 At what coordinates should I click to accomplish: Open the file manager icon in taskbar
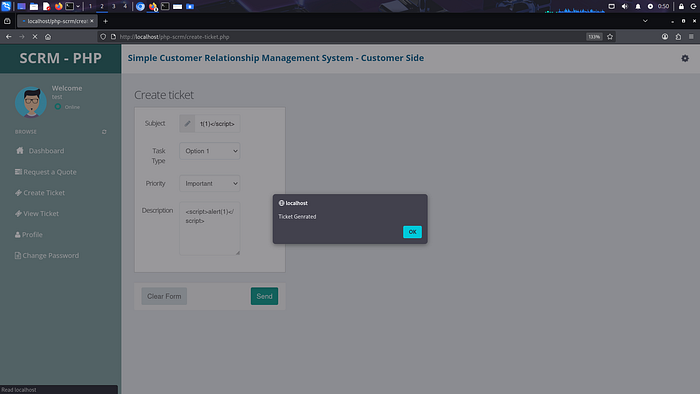click(33, 6)
